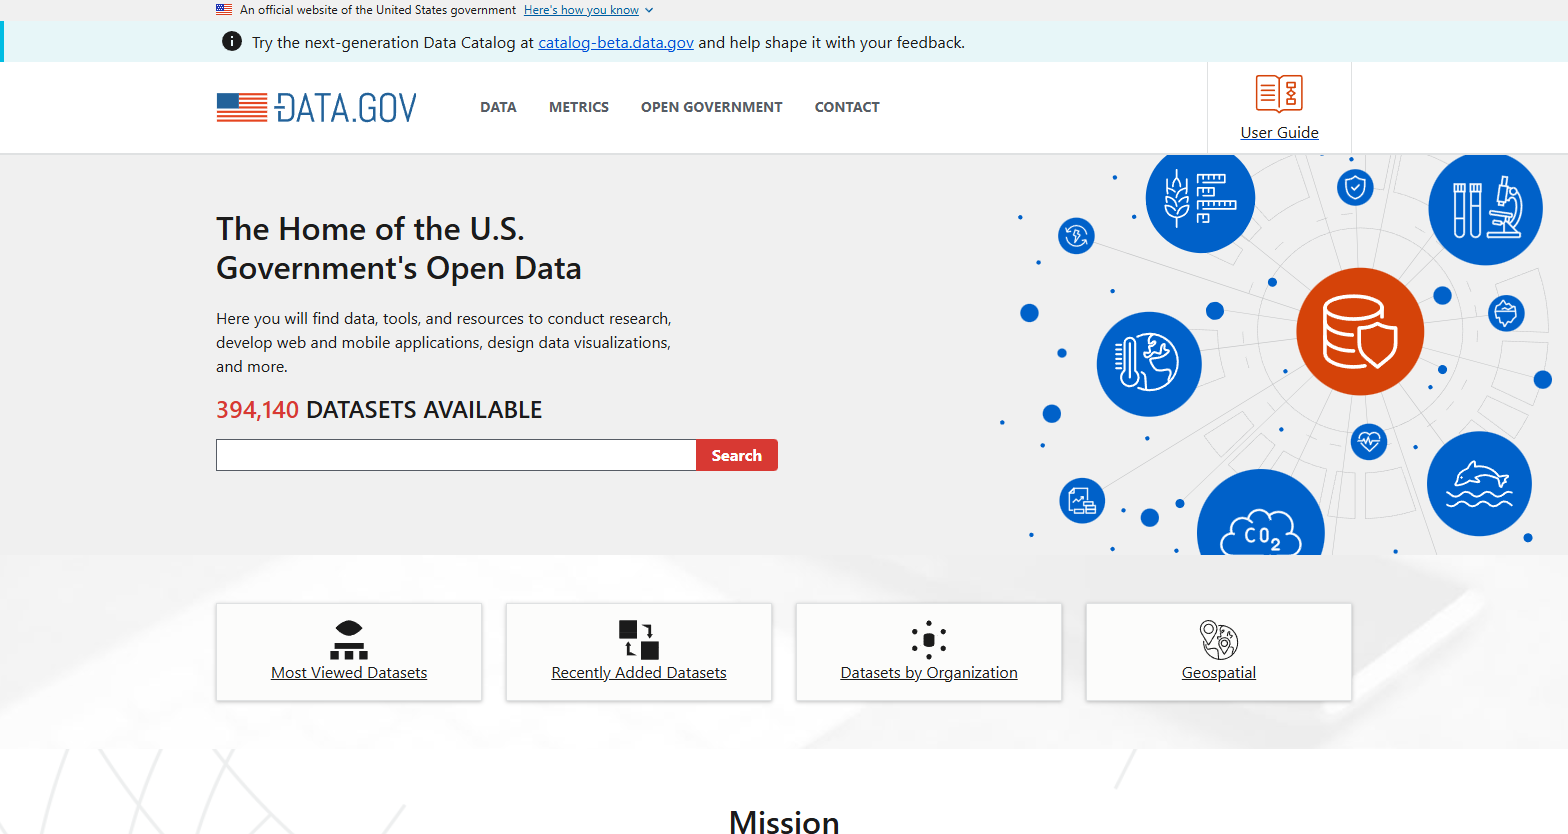
Task: Click the climate thermometer globe circle icon
Action: pyautogui.click(x=1149, y=364)
